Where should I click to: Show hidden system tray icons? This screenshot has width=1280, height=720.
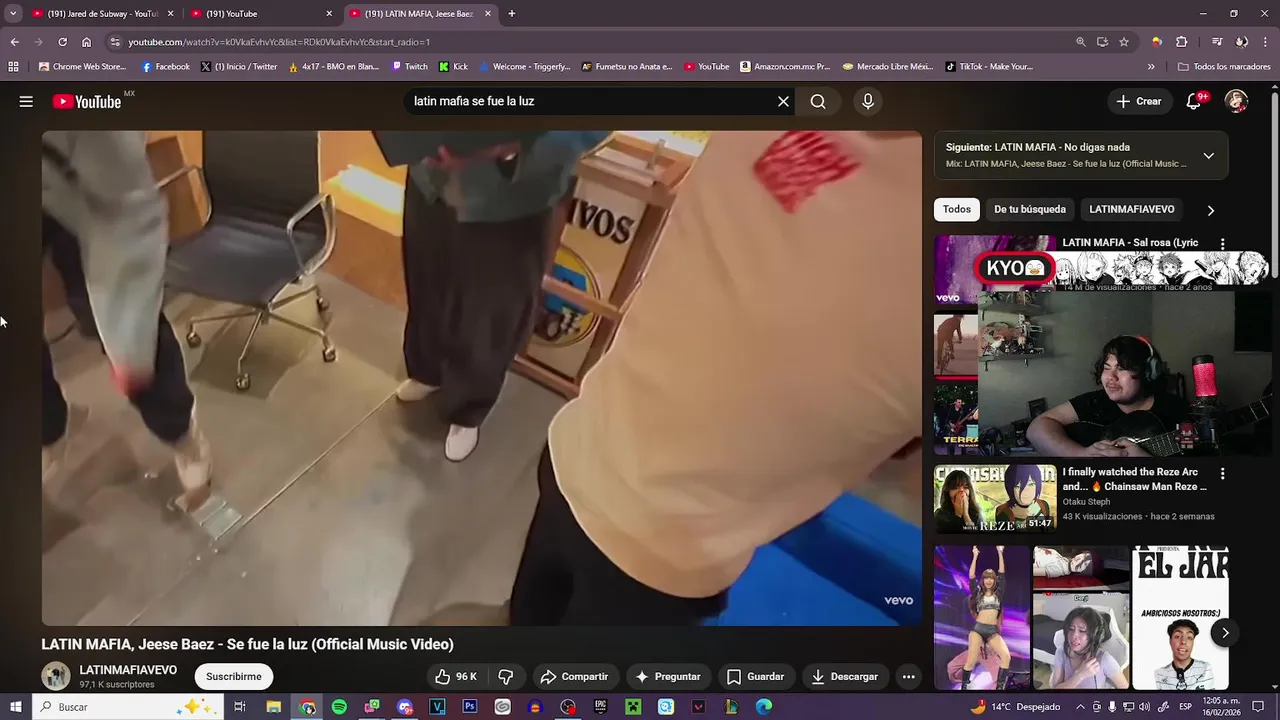(1080, 707)
